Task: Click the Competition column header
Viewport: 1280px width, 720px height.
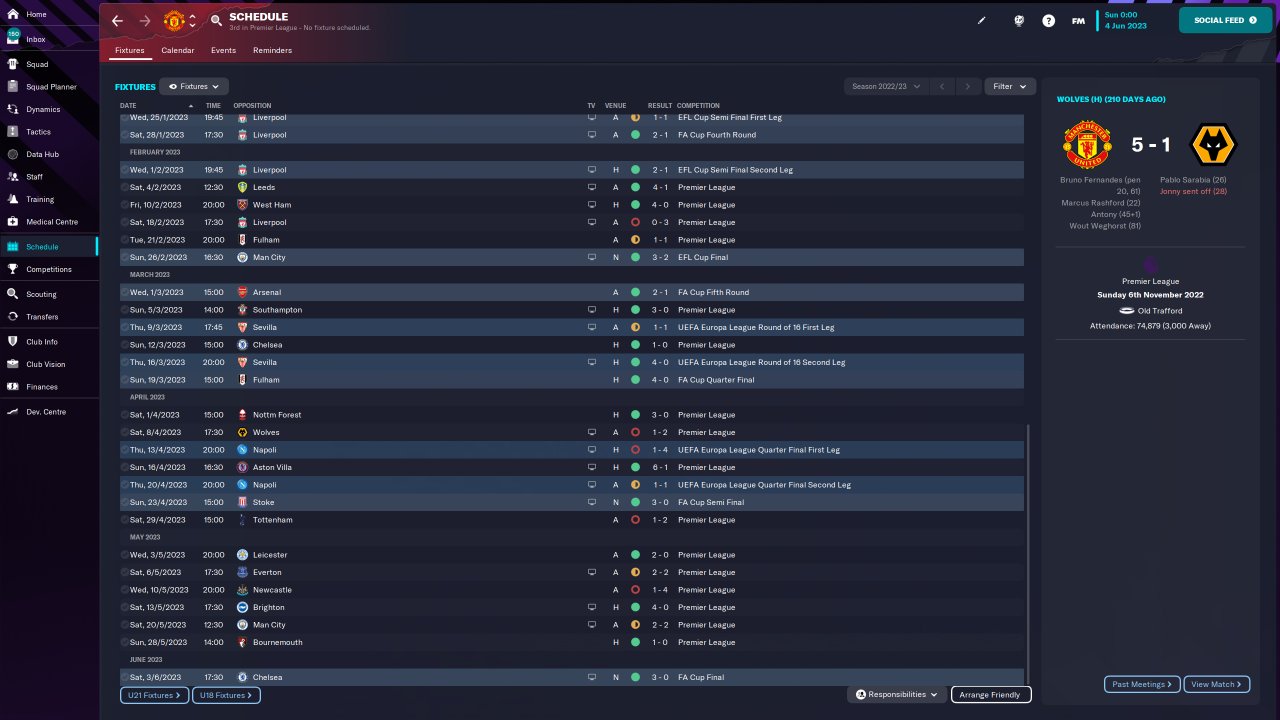Action: coord(698,105)
